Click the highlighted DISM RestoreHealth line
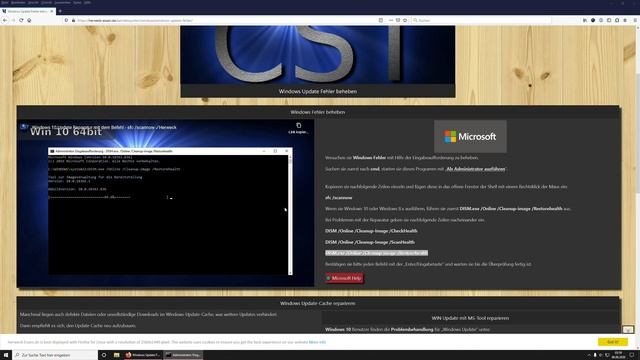 pos(376,253)
